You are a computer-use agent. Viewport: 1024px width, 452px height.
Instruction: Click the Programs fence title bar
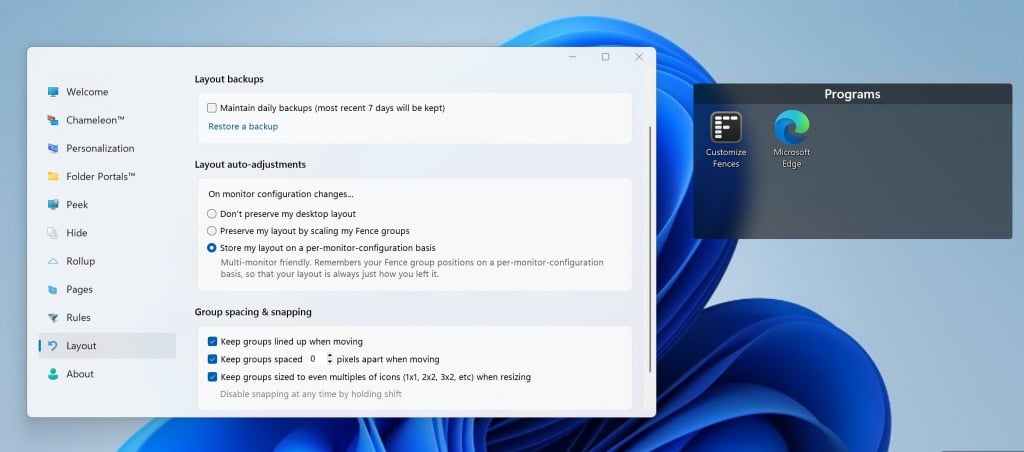click(x=852, y=94)
